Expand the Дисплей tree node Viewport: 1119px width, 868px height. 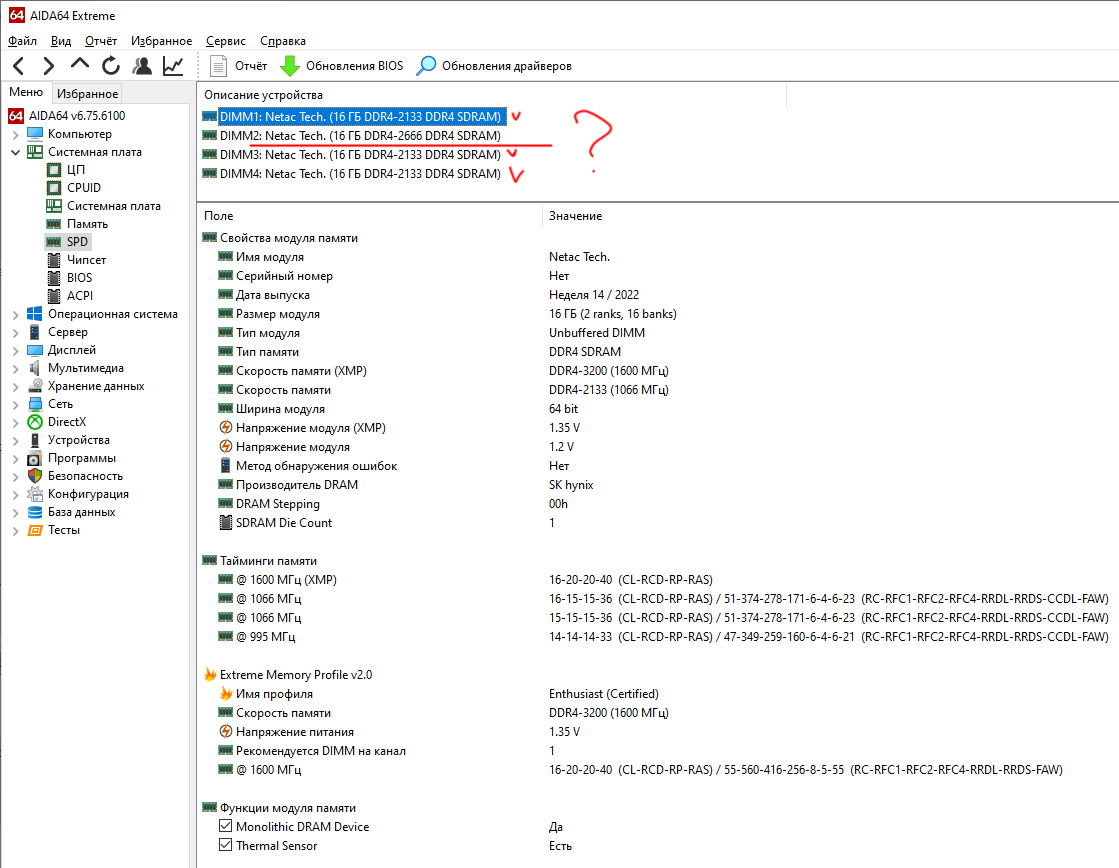coord(16,350)
